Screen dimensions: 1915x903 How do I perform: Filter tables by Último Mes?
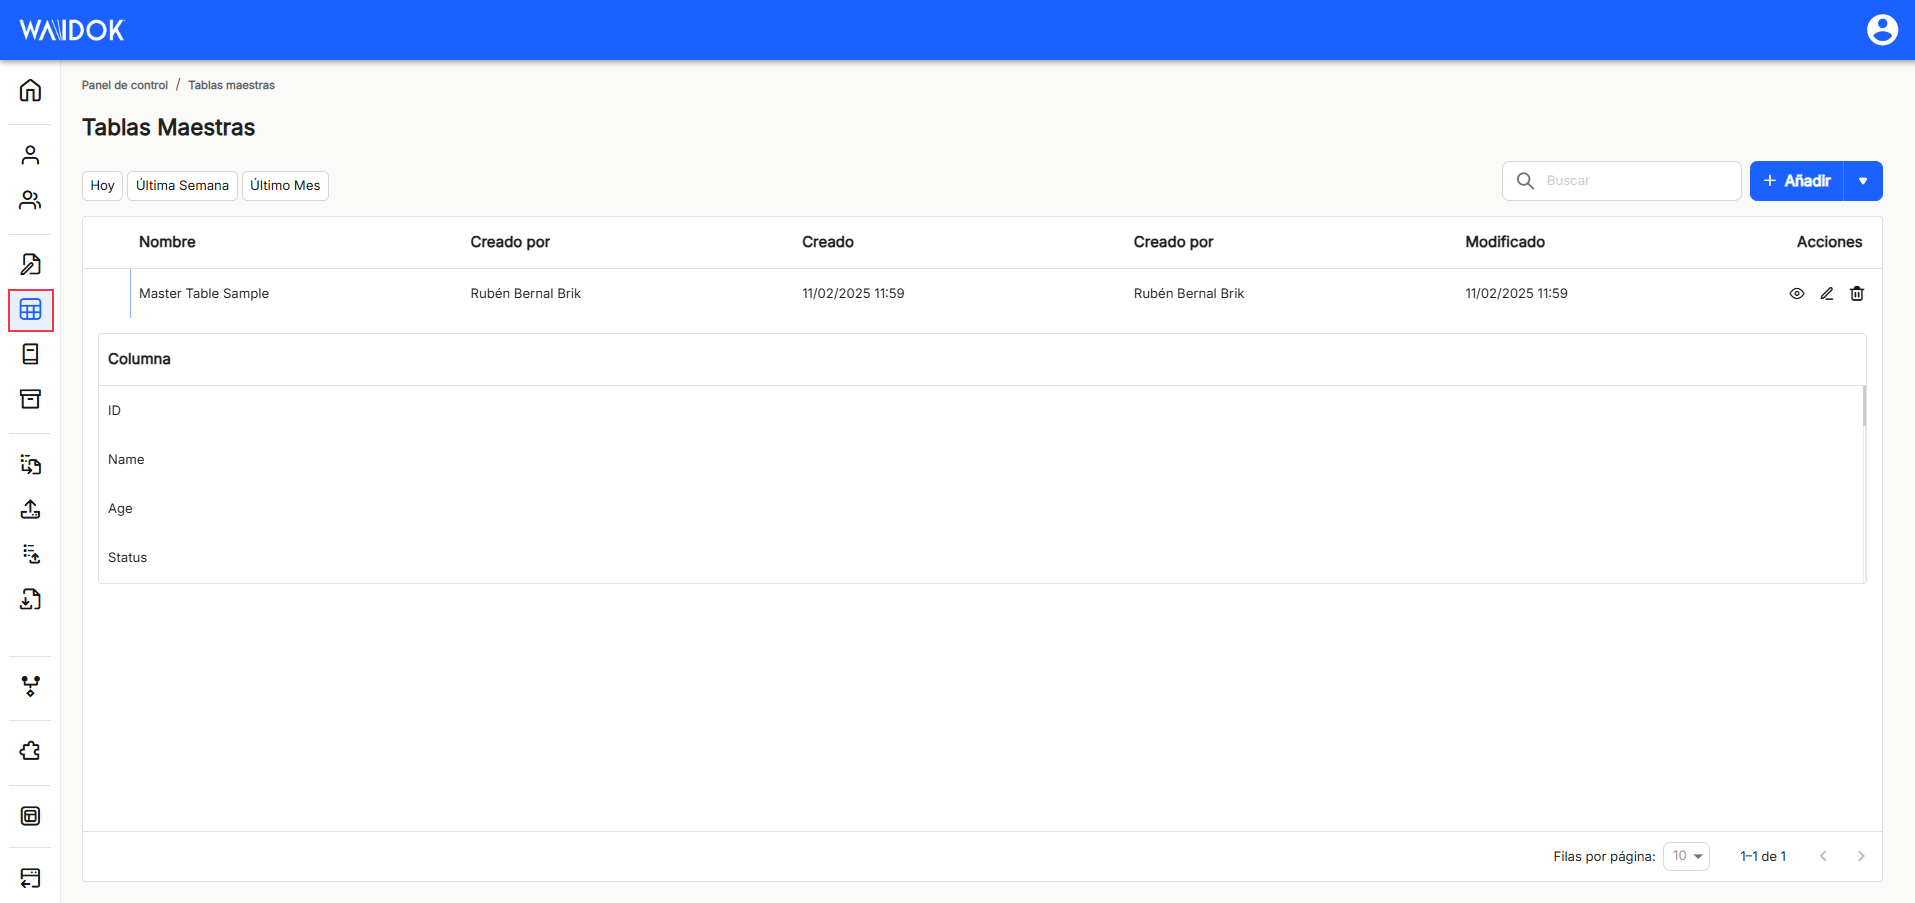pyautogui.click(x=285, y=186)
